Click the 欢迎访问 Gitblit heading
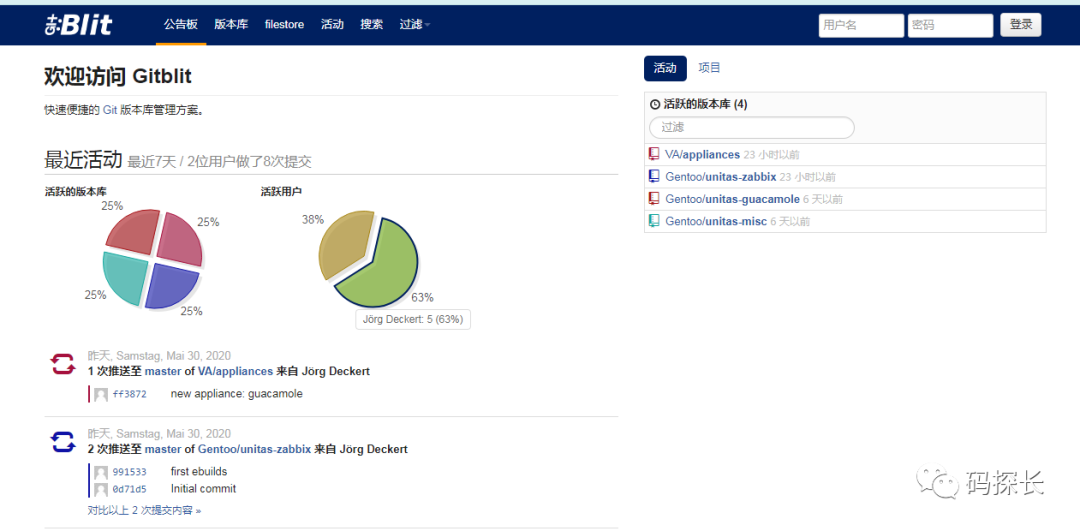Image resolution: width=1080 pixels, height=531 pixels. coord(118,76)
